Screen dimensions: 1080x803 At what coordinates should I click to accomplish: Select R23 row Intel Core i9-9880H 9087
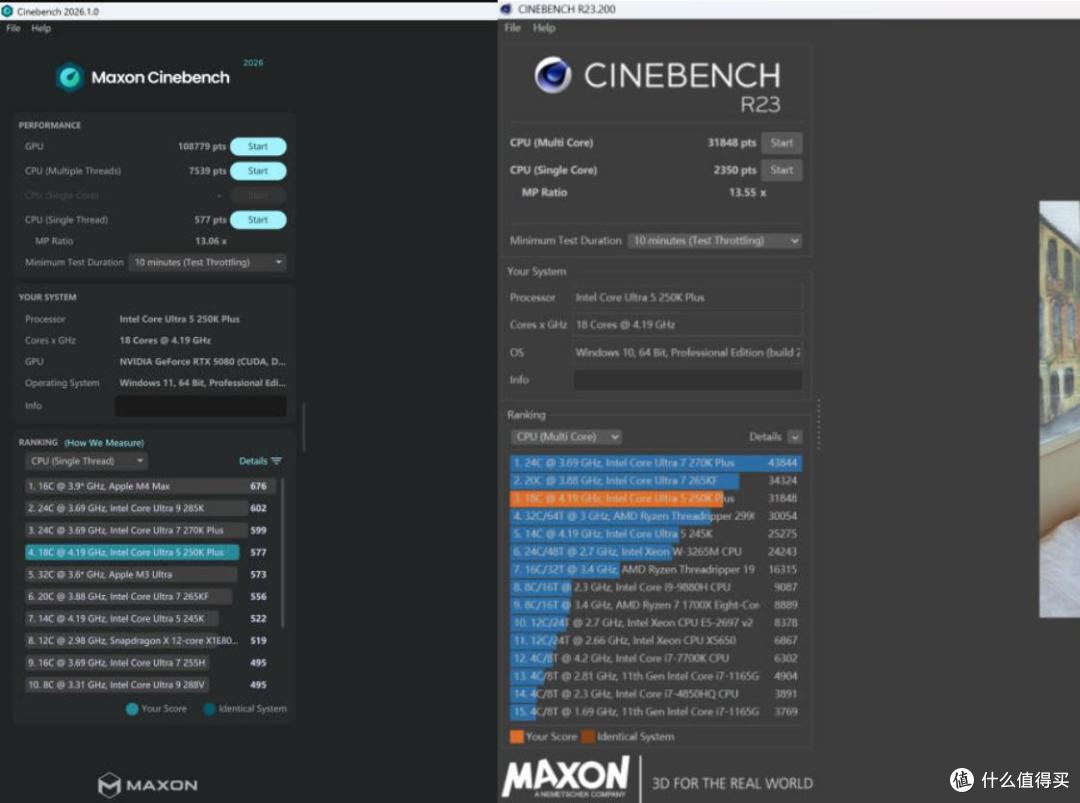656,587
